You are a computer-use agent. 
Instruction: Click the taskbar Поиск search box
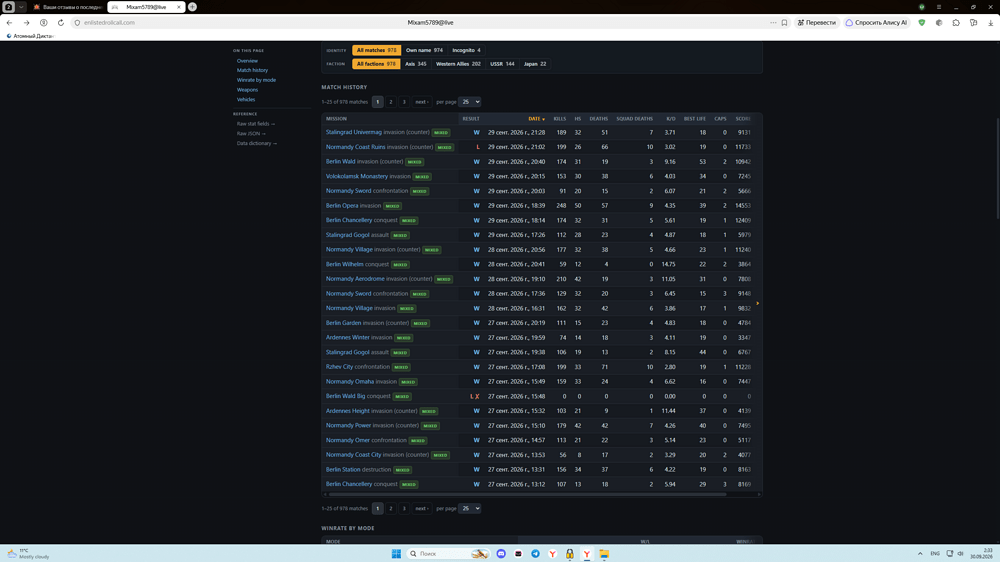[448, 554]
